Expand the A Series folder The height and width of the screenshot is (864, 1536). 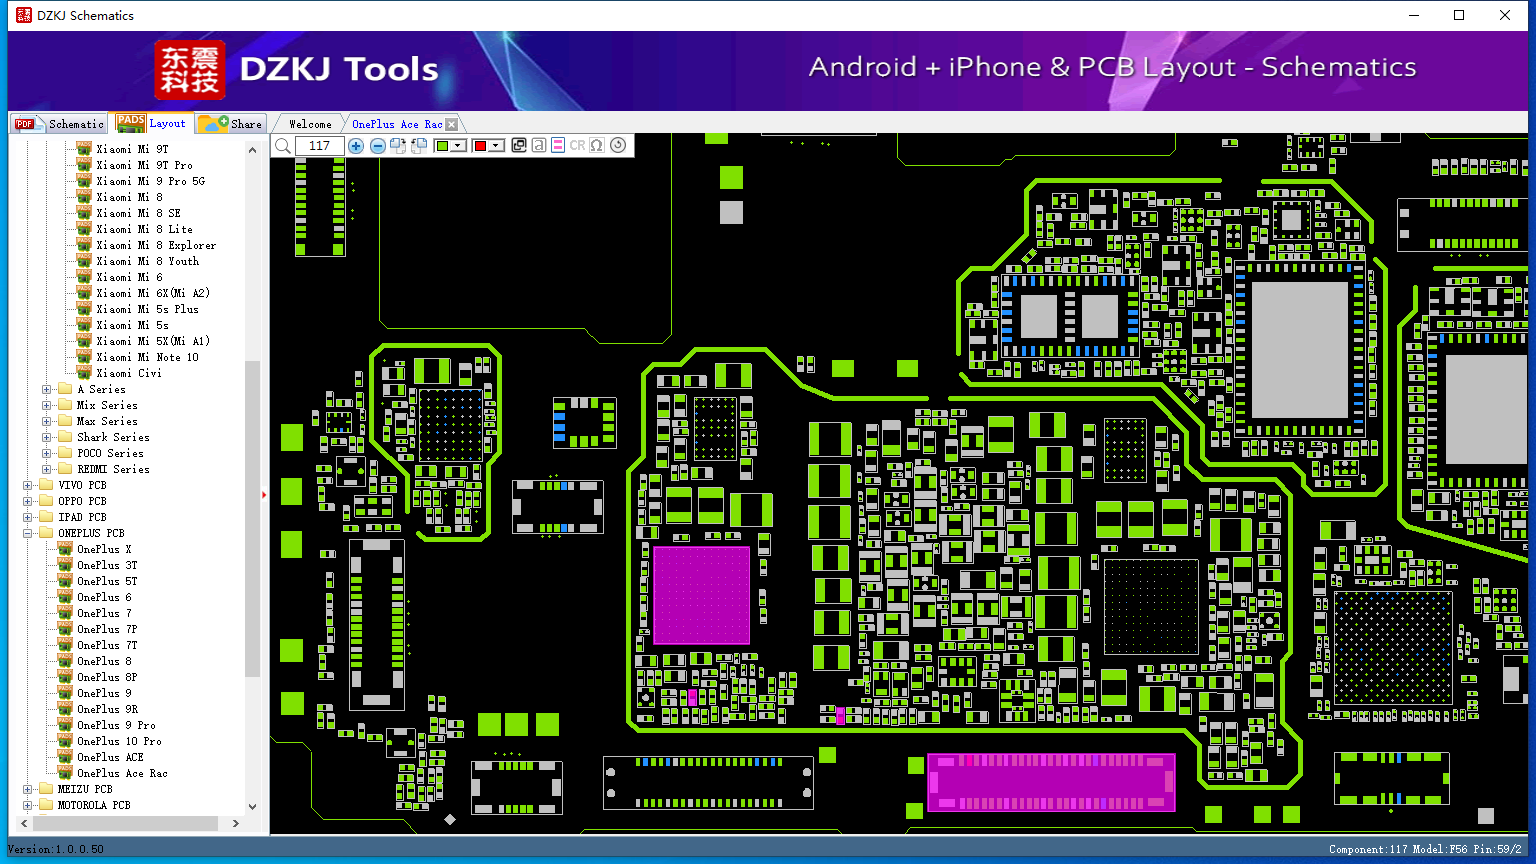pos(46,389)
